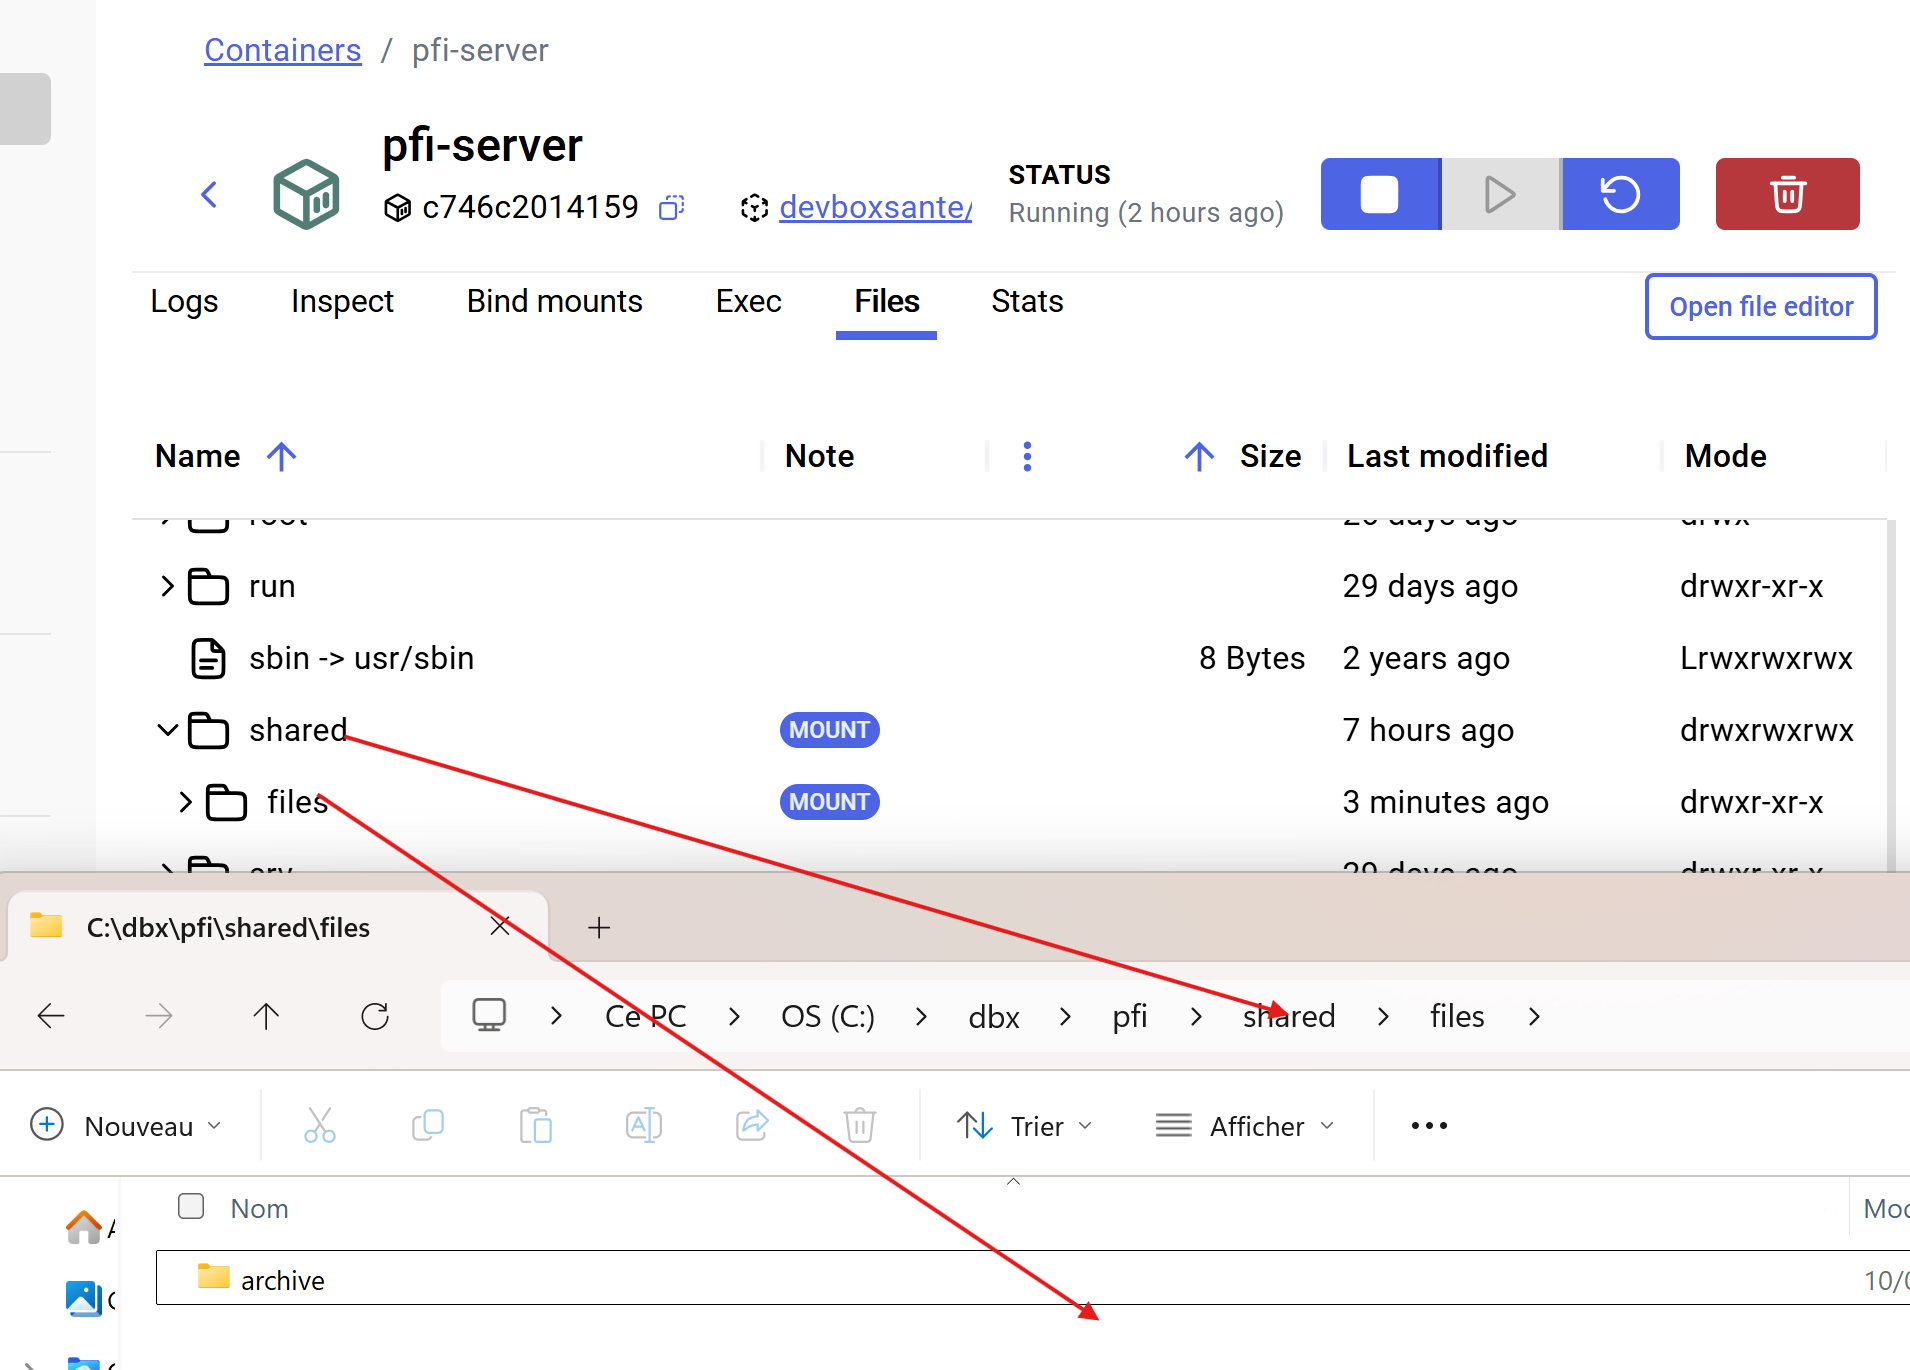Open the Containers breadcrumb link
Viewport: 1910px width, 1370px height.
282,50
